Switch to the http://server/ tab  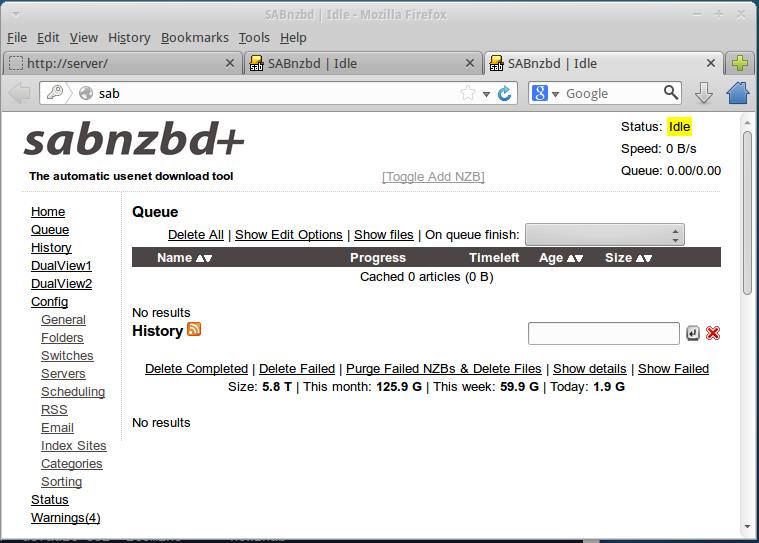(x=122, y=63)
